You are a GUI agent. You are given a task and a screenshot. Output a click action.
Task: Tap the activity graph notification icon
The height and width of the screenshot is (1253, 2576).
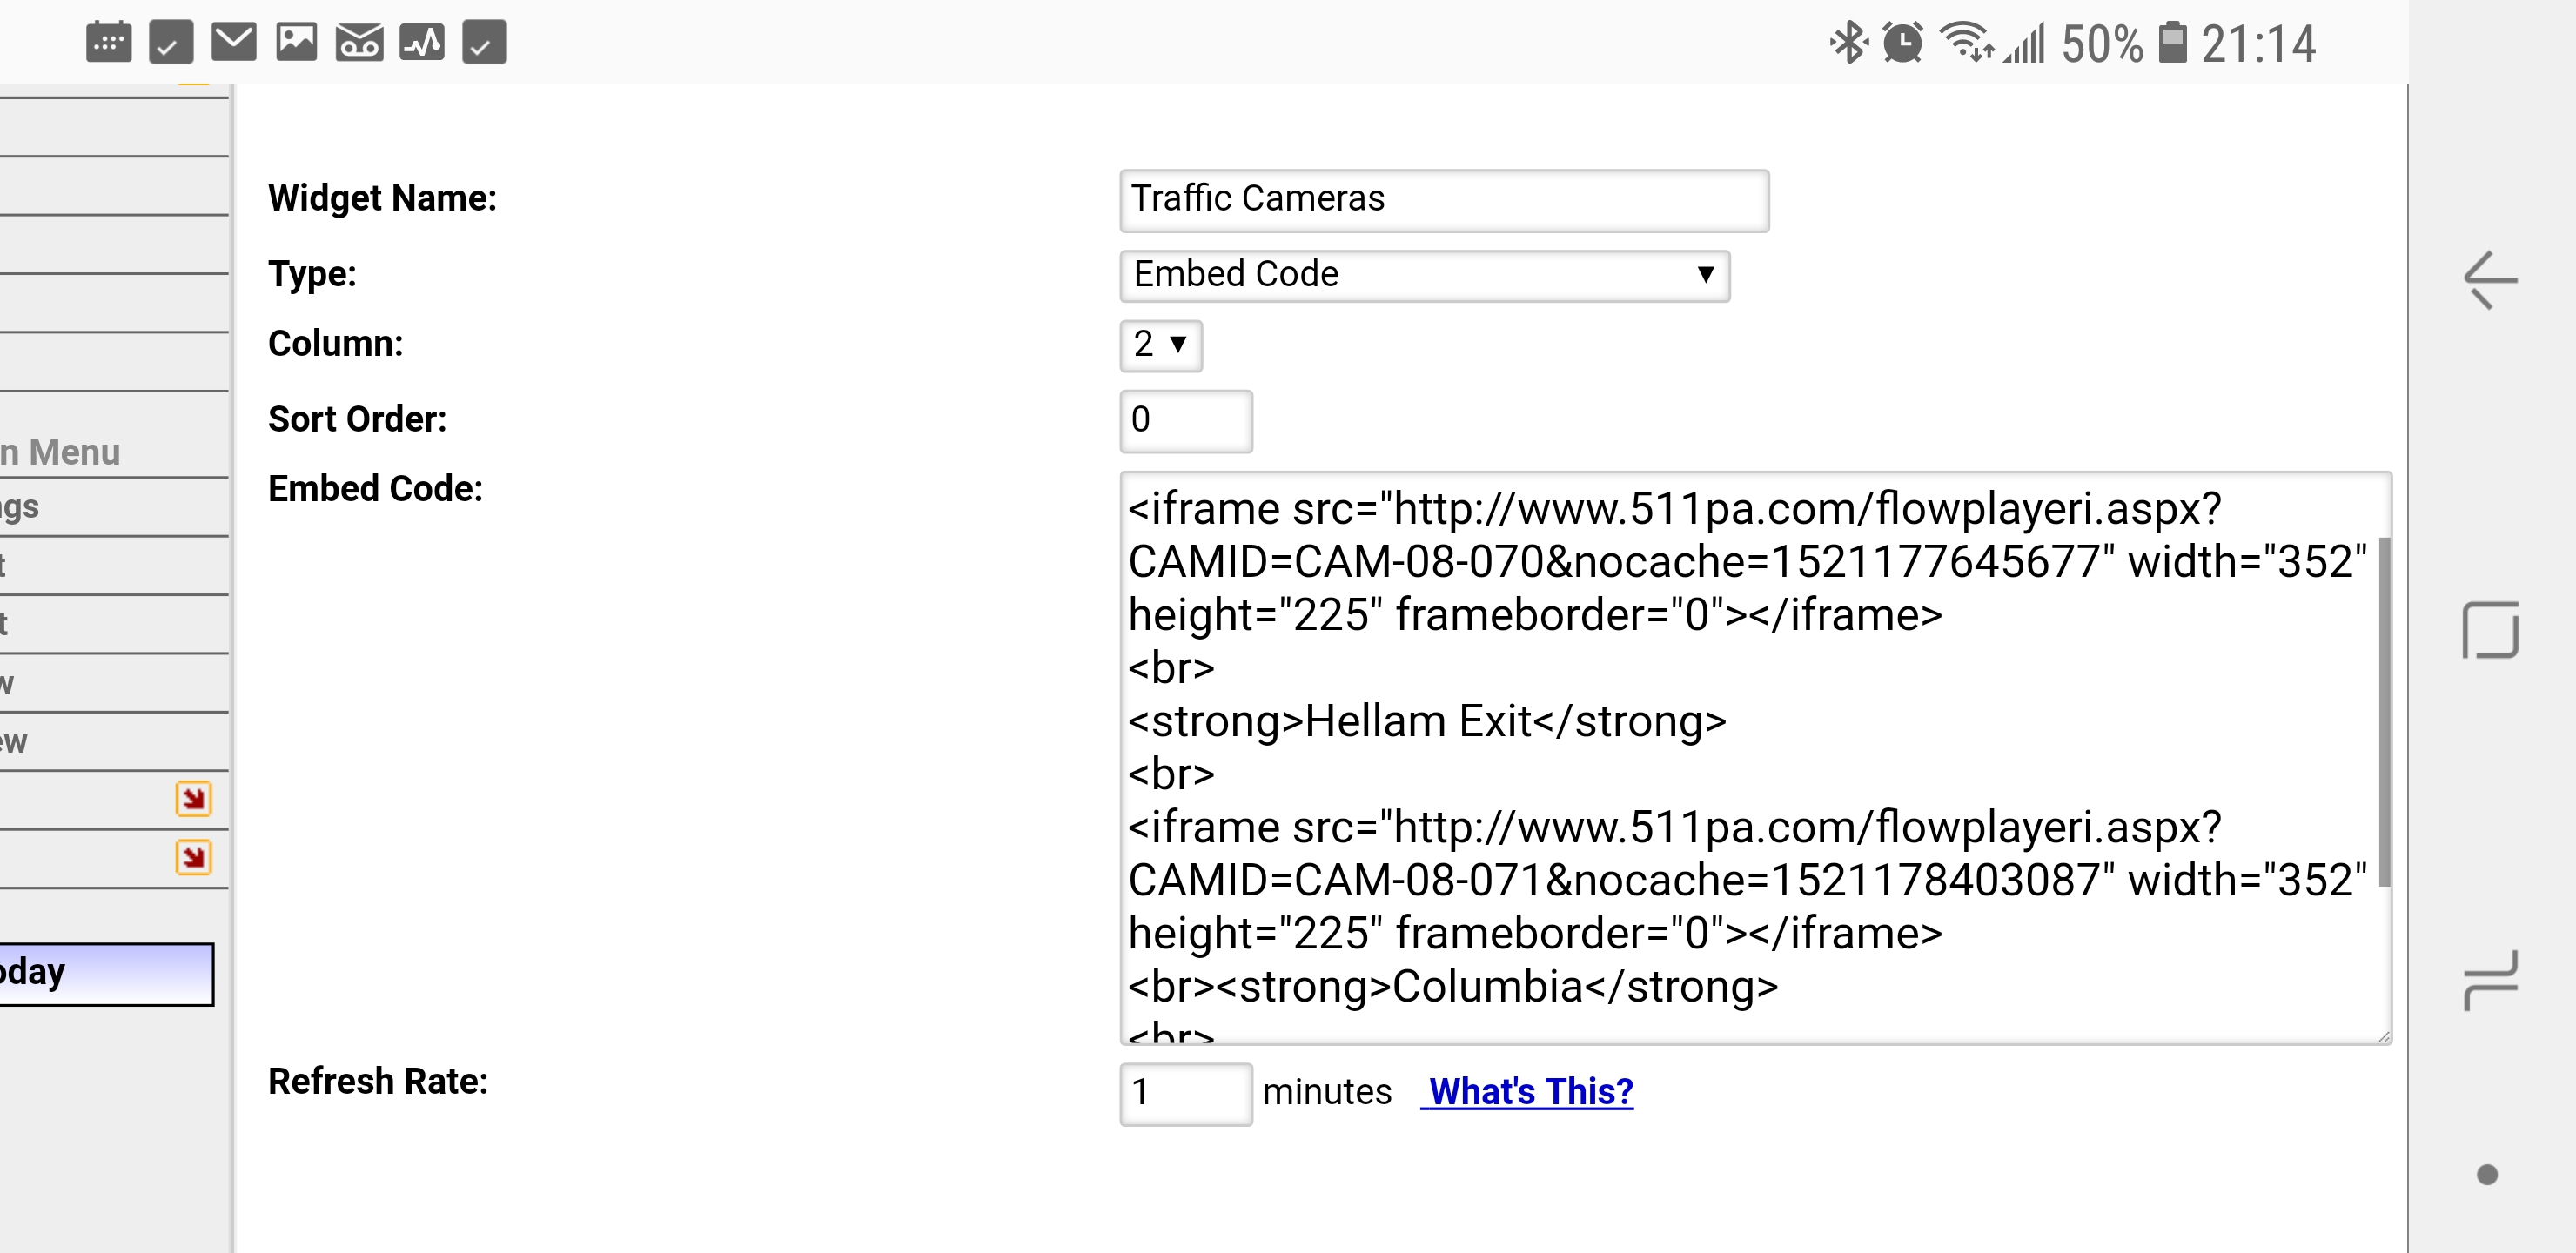pyautogui.click(x=422, y=42)
